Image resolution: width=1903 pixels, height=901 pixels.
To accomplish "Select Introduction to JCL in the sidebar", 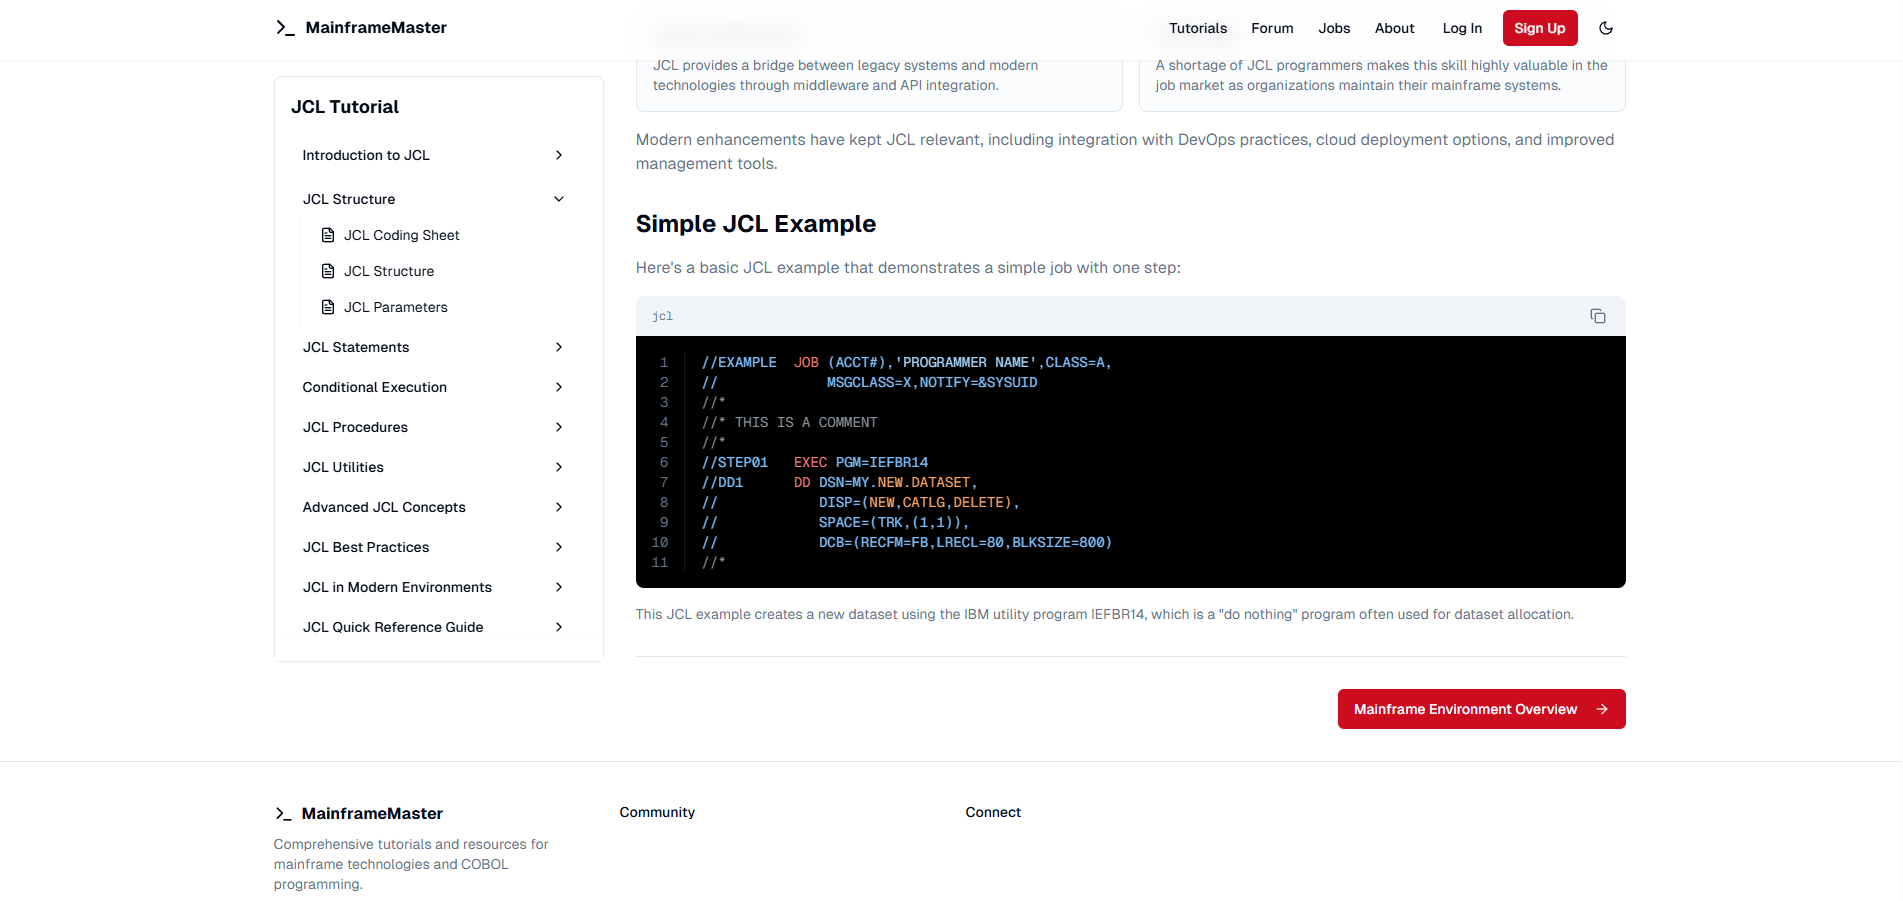I will 366,155.
